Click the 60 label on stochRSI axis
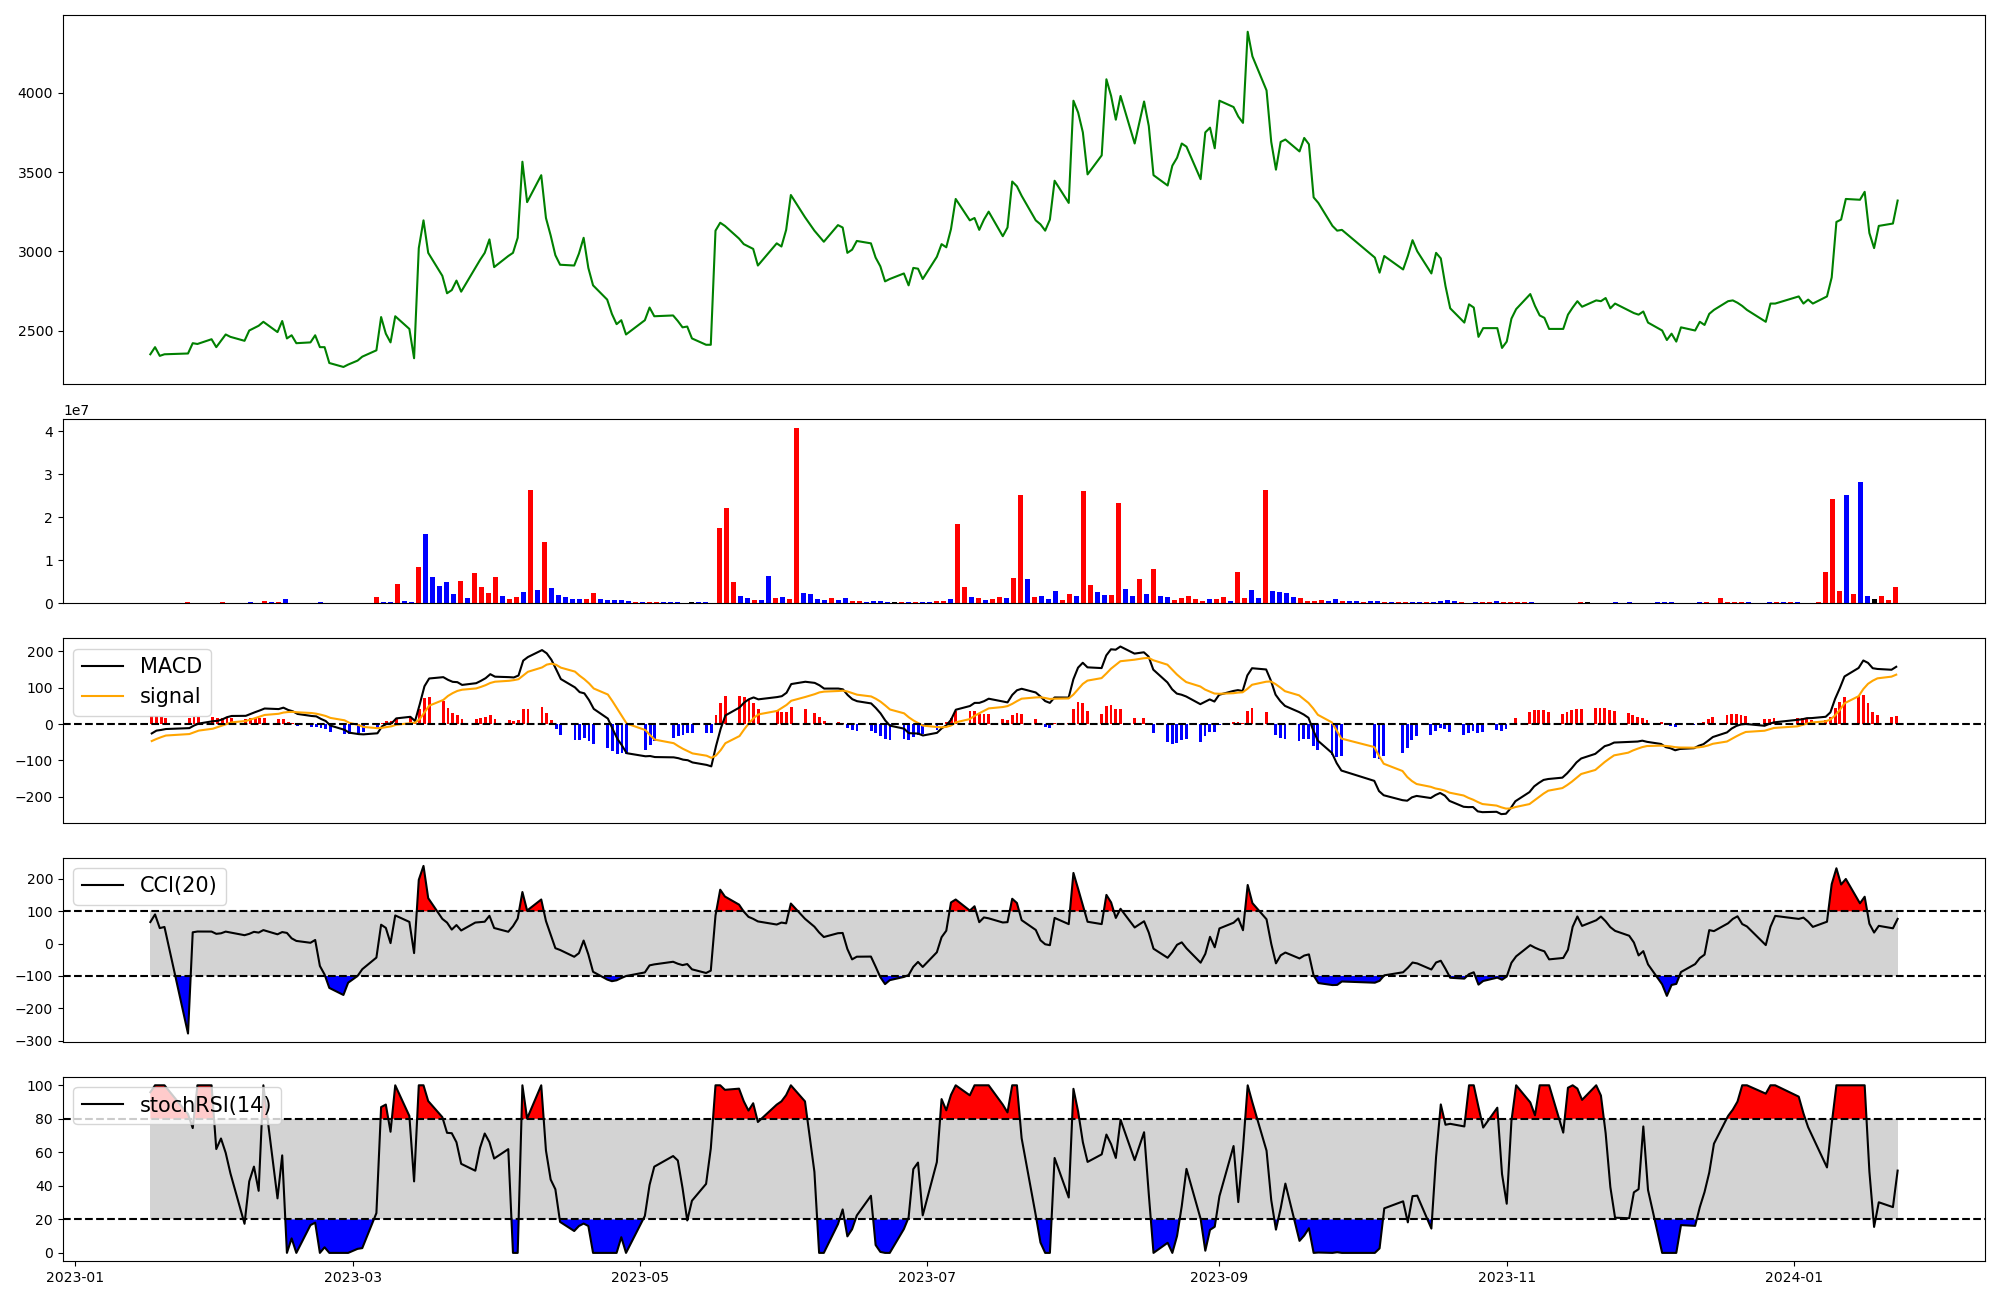The height and width of the screenshot is (1300, 2000). (44, 1153)
